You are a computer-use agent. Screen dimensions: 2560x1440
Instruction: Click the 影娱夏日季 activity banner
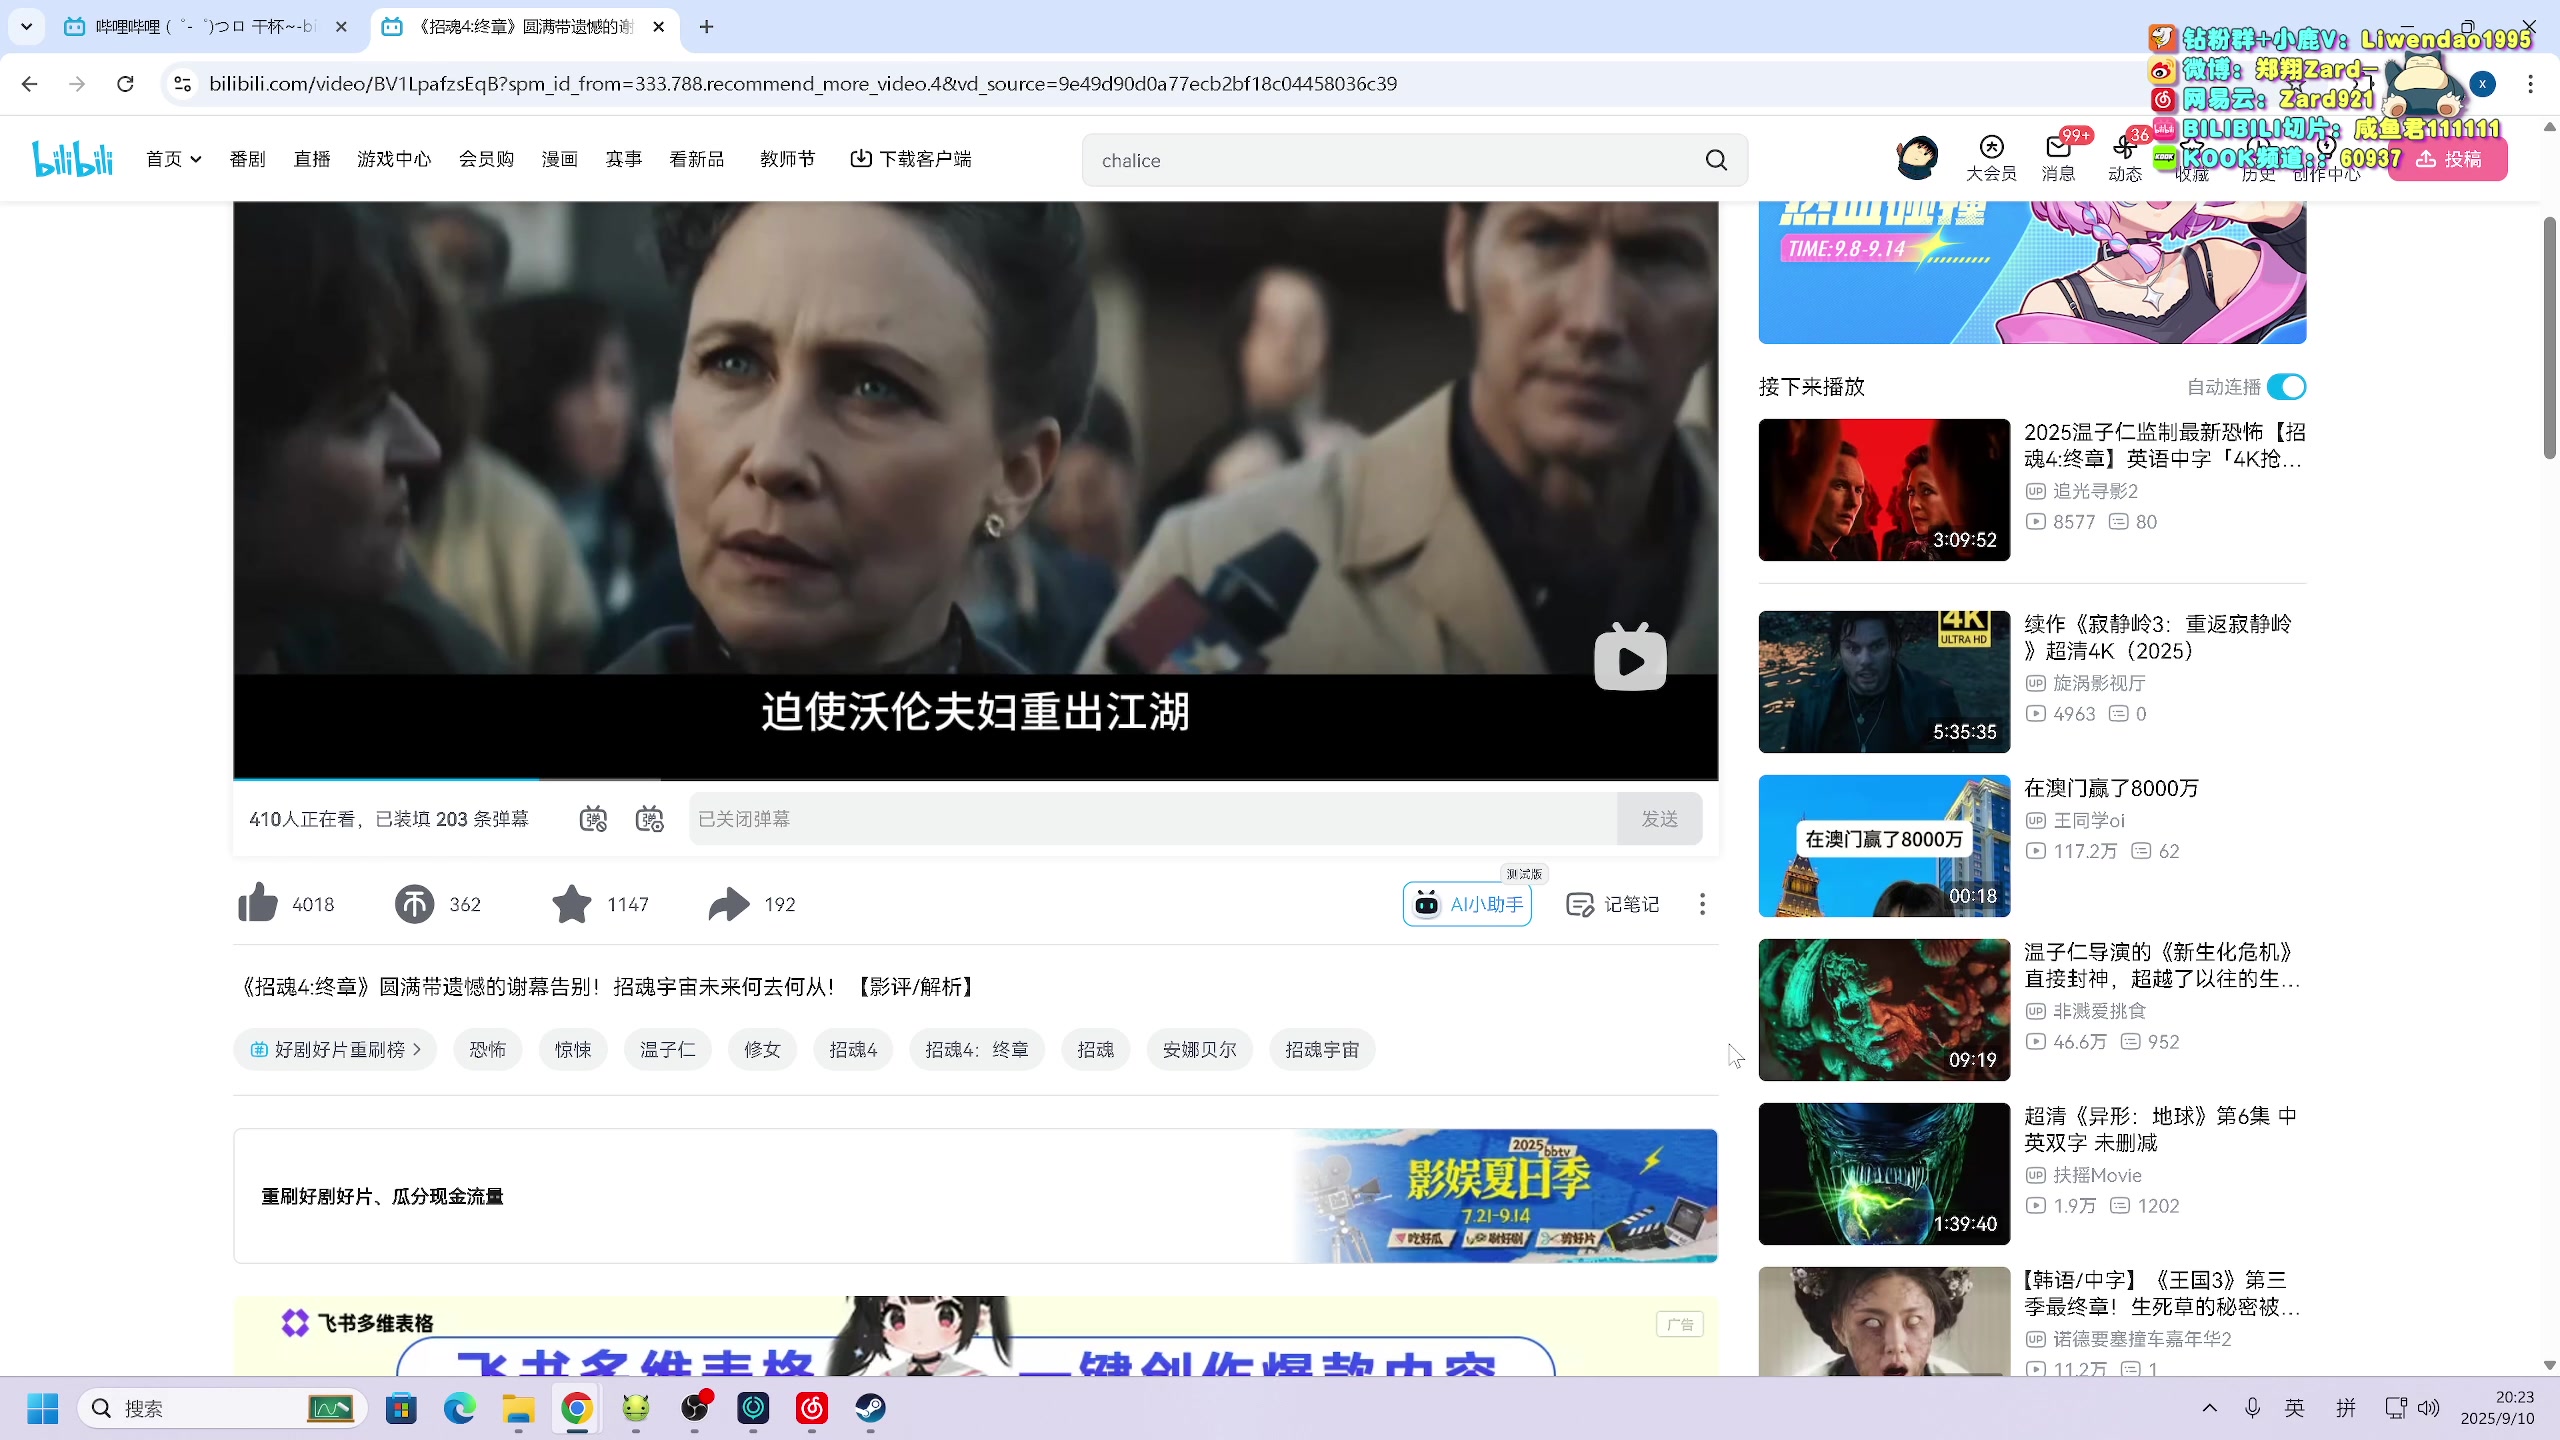pos(975,1196)
